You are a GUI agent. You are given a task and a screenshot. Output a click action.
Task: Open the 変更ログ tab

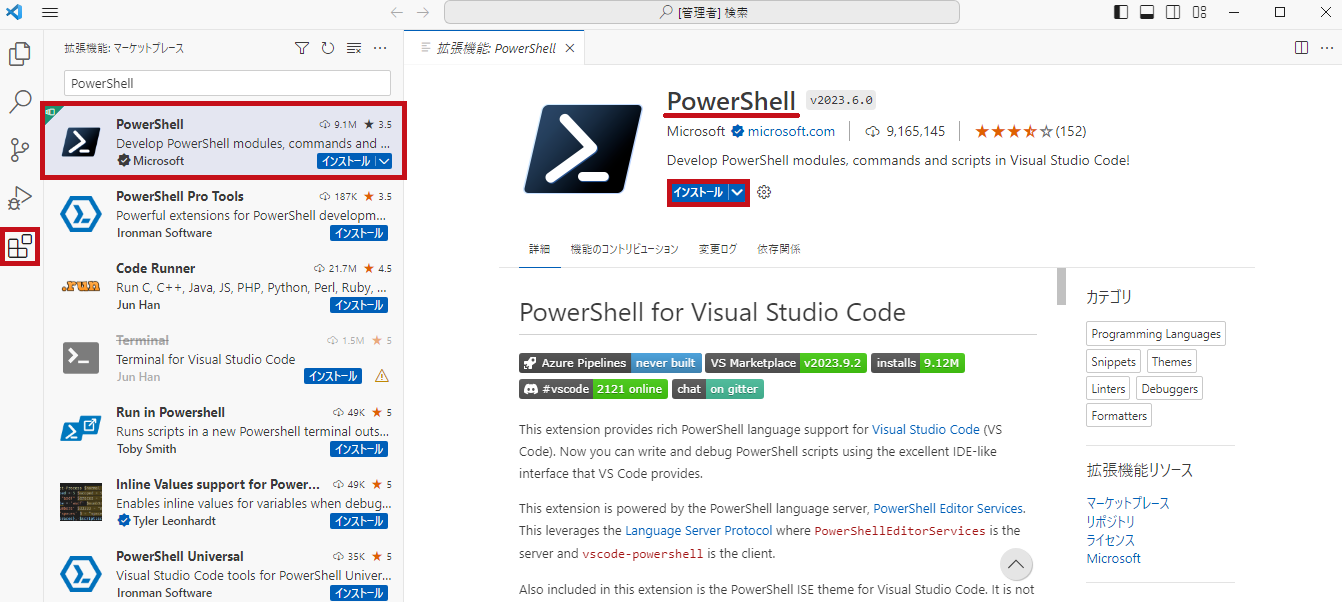tap(718, 249)
